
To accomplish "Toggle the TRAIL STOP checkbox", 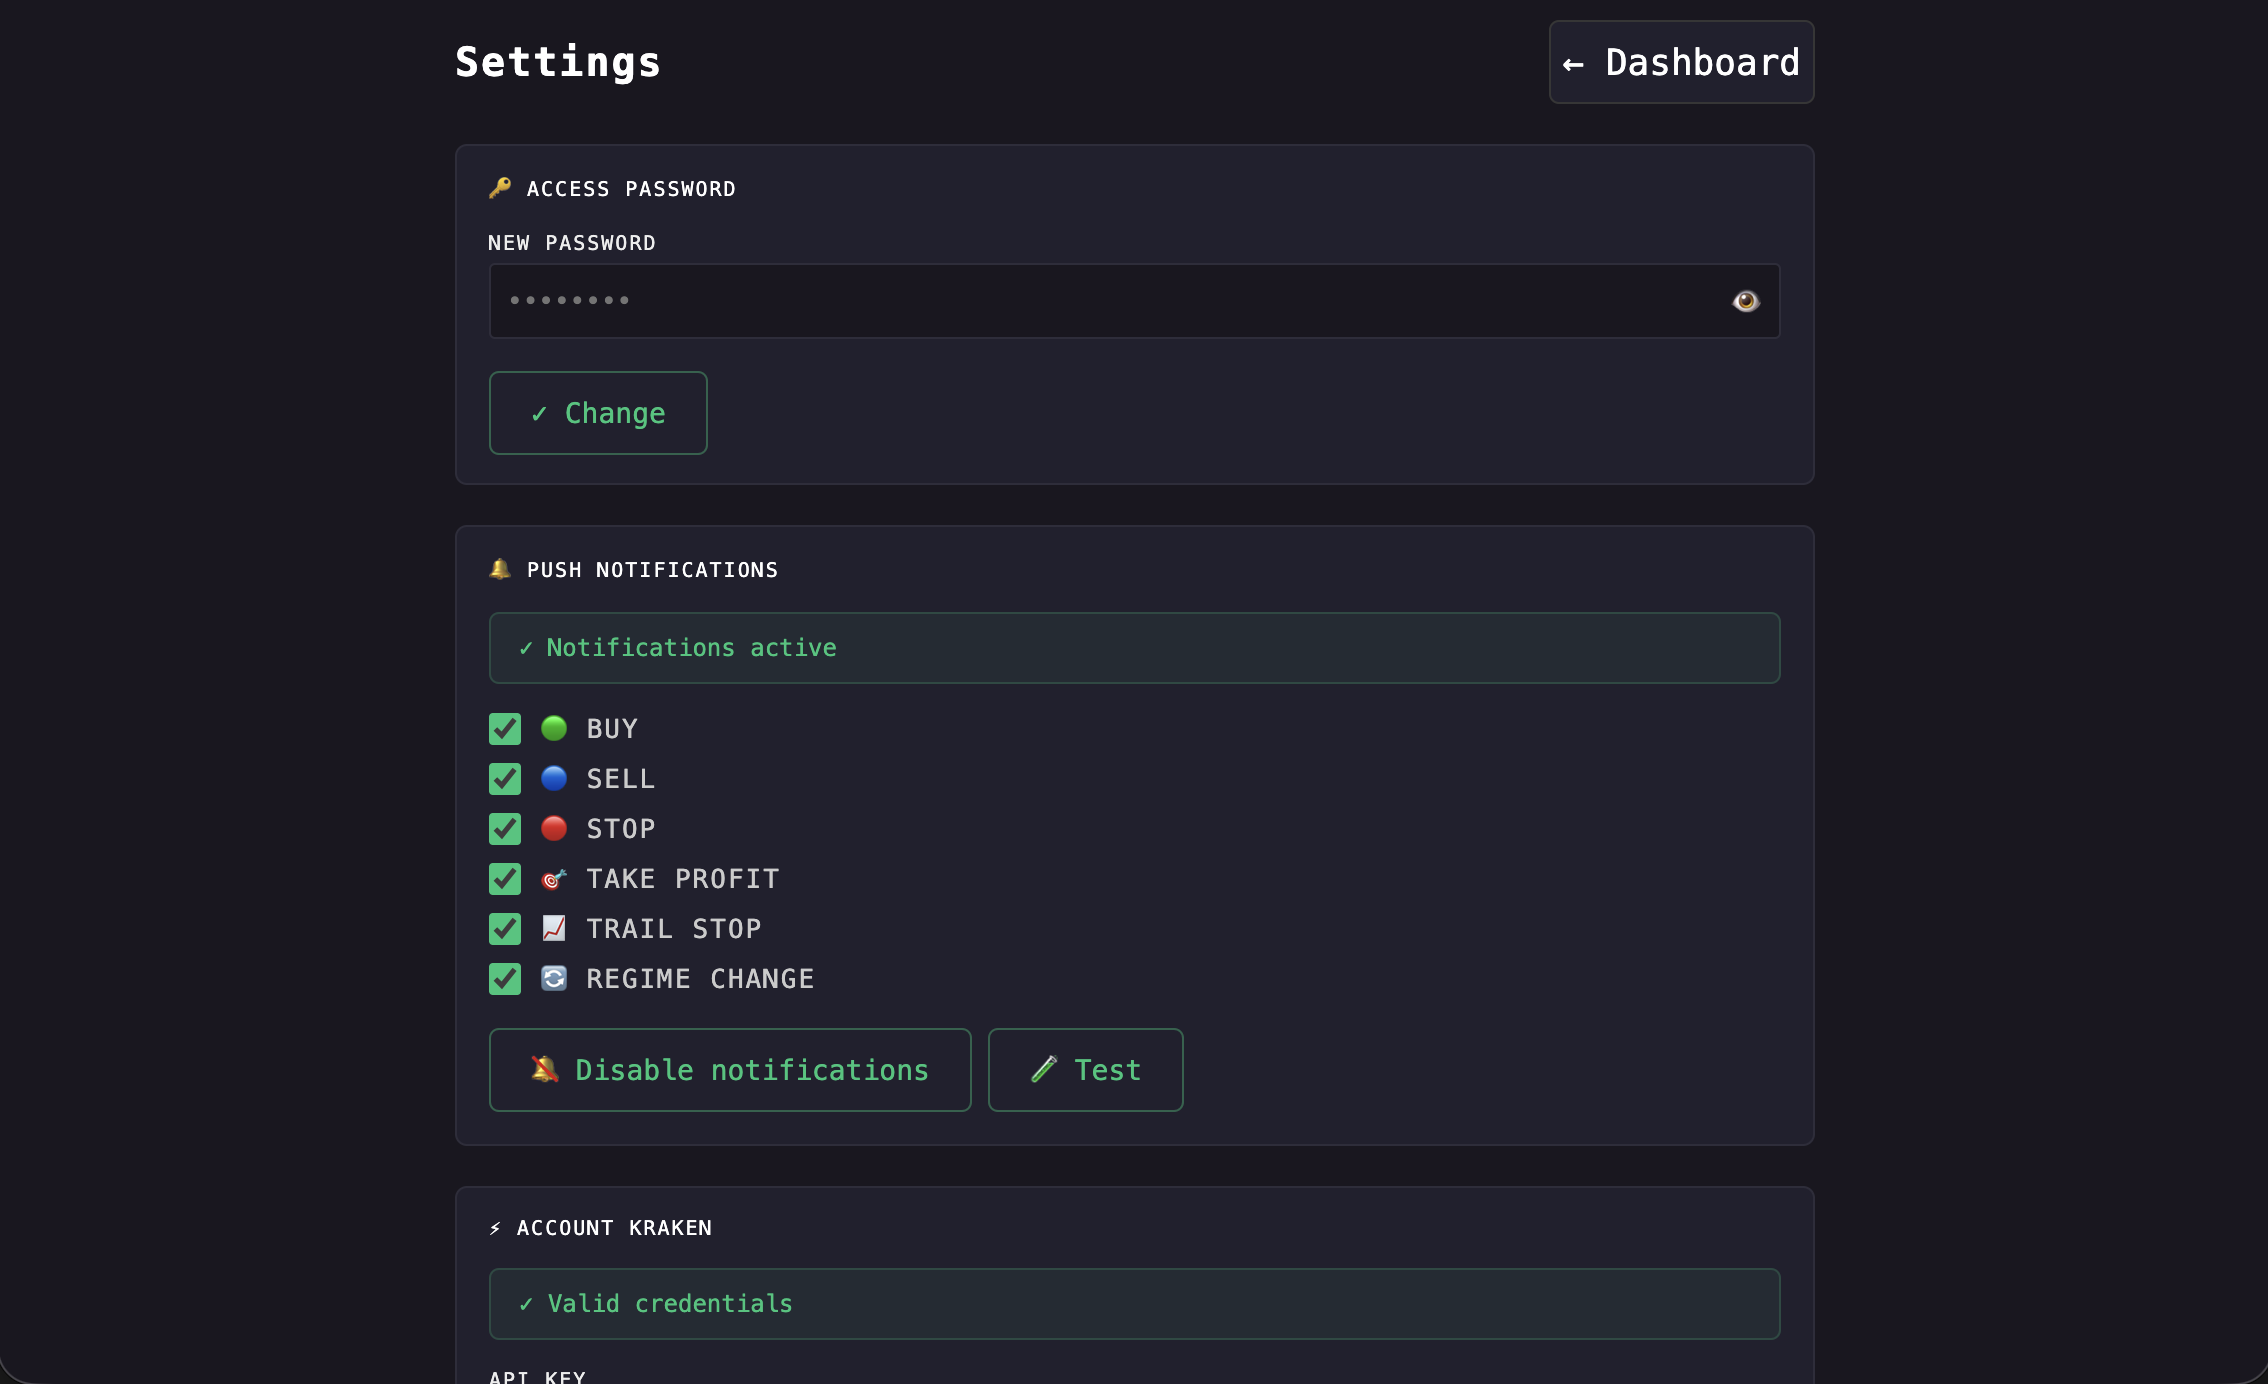I will pos(505,929).
